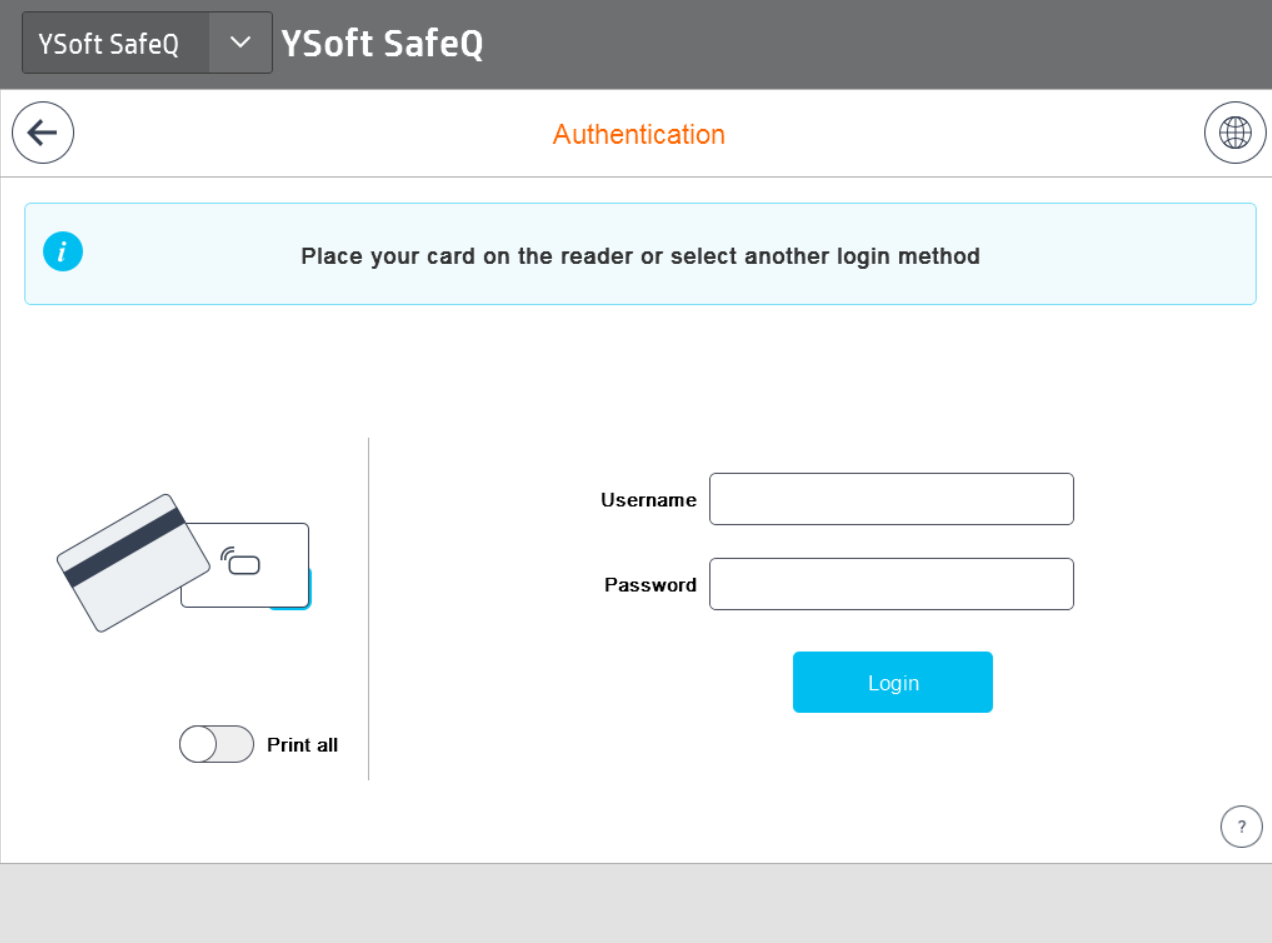Focus the Username input field
The image size is (1272, 943).
click(x=891, y=499)
